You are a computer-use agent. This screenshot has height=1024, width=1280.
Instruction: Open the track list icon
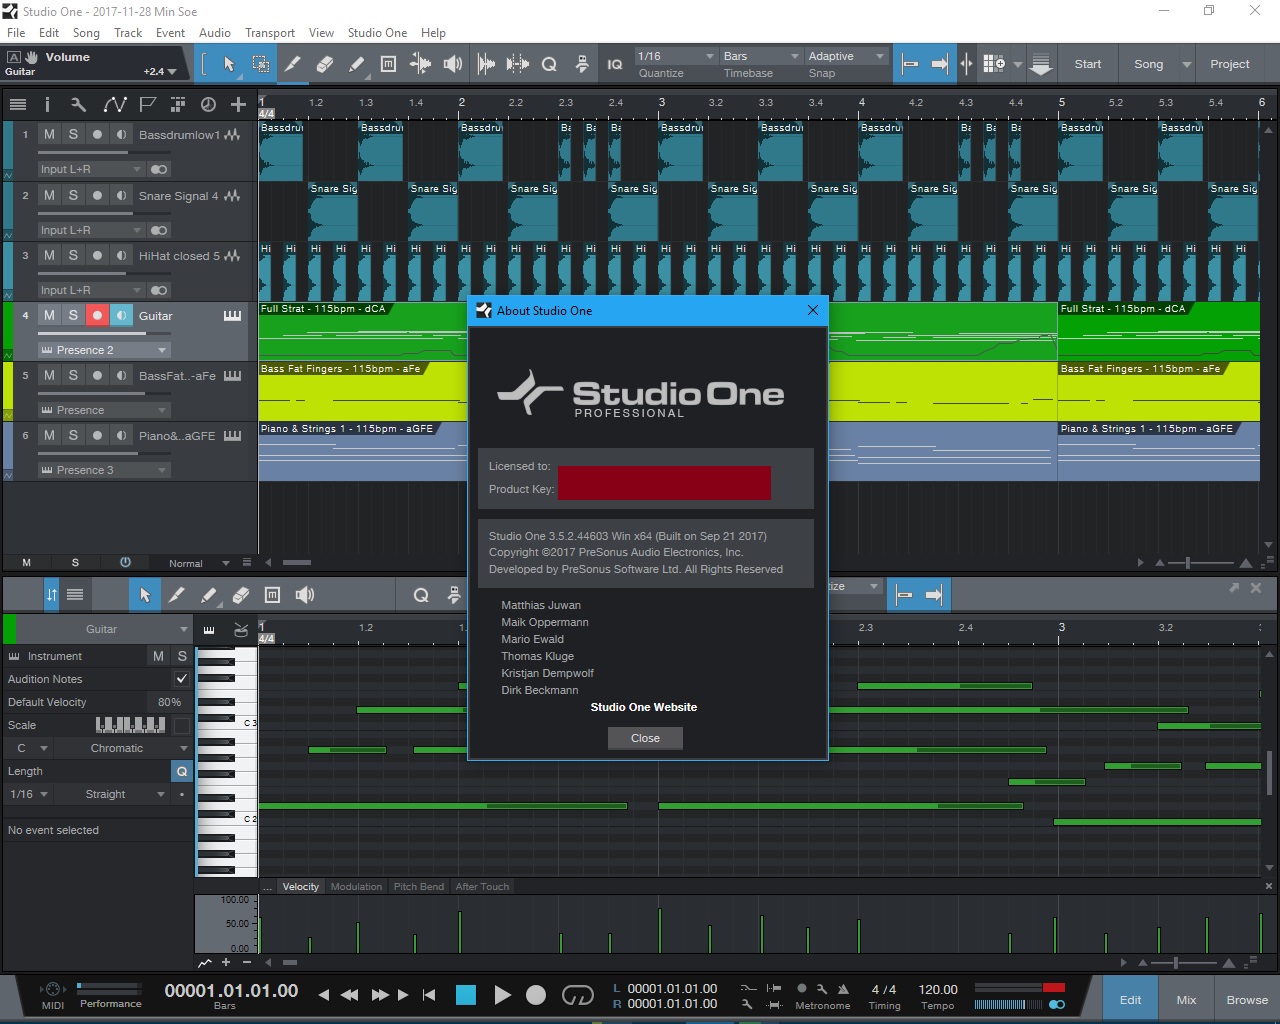click(x=18, y=104)
